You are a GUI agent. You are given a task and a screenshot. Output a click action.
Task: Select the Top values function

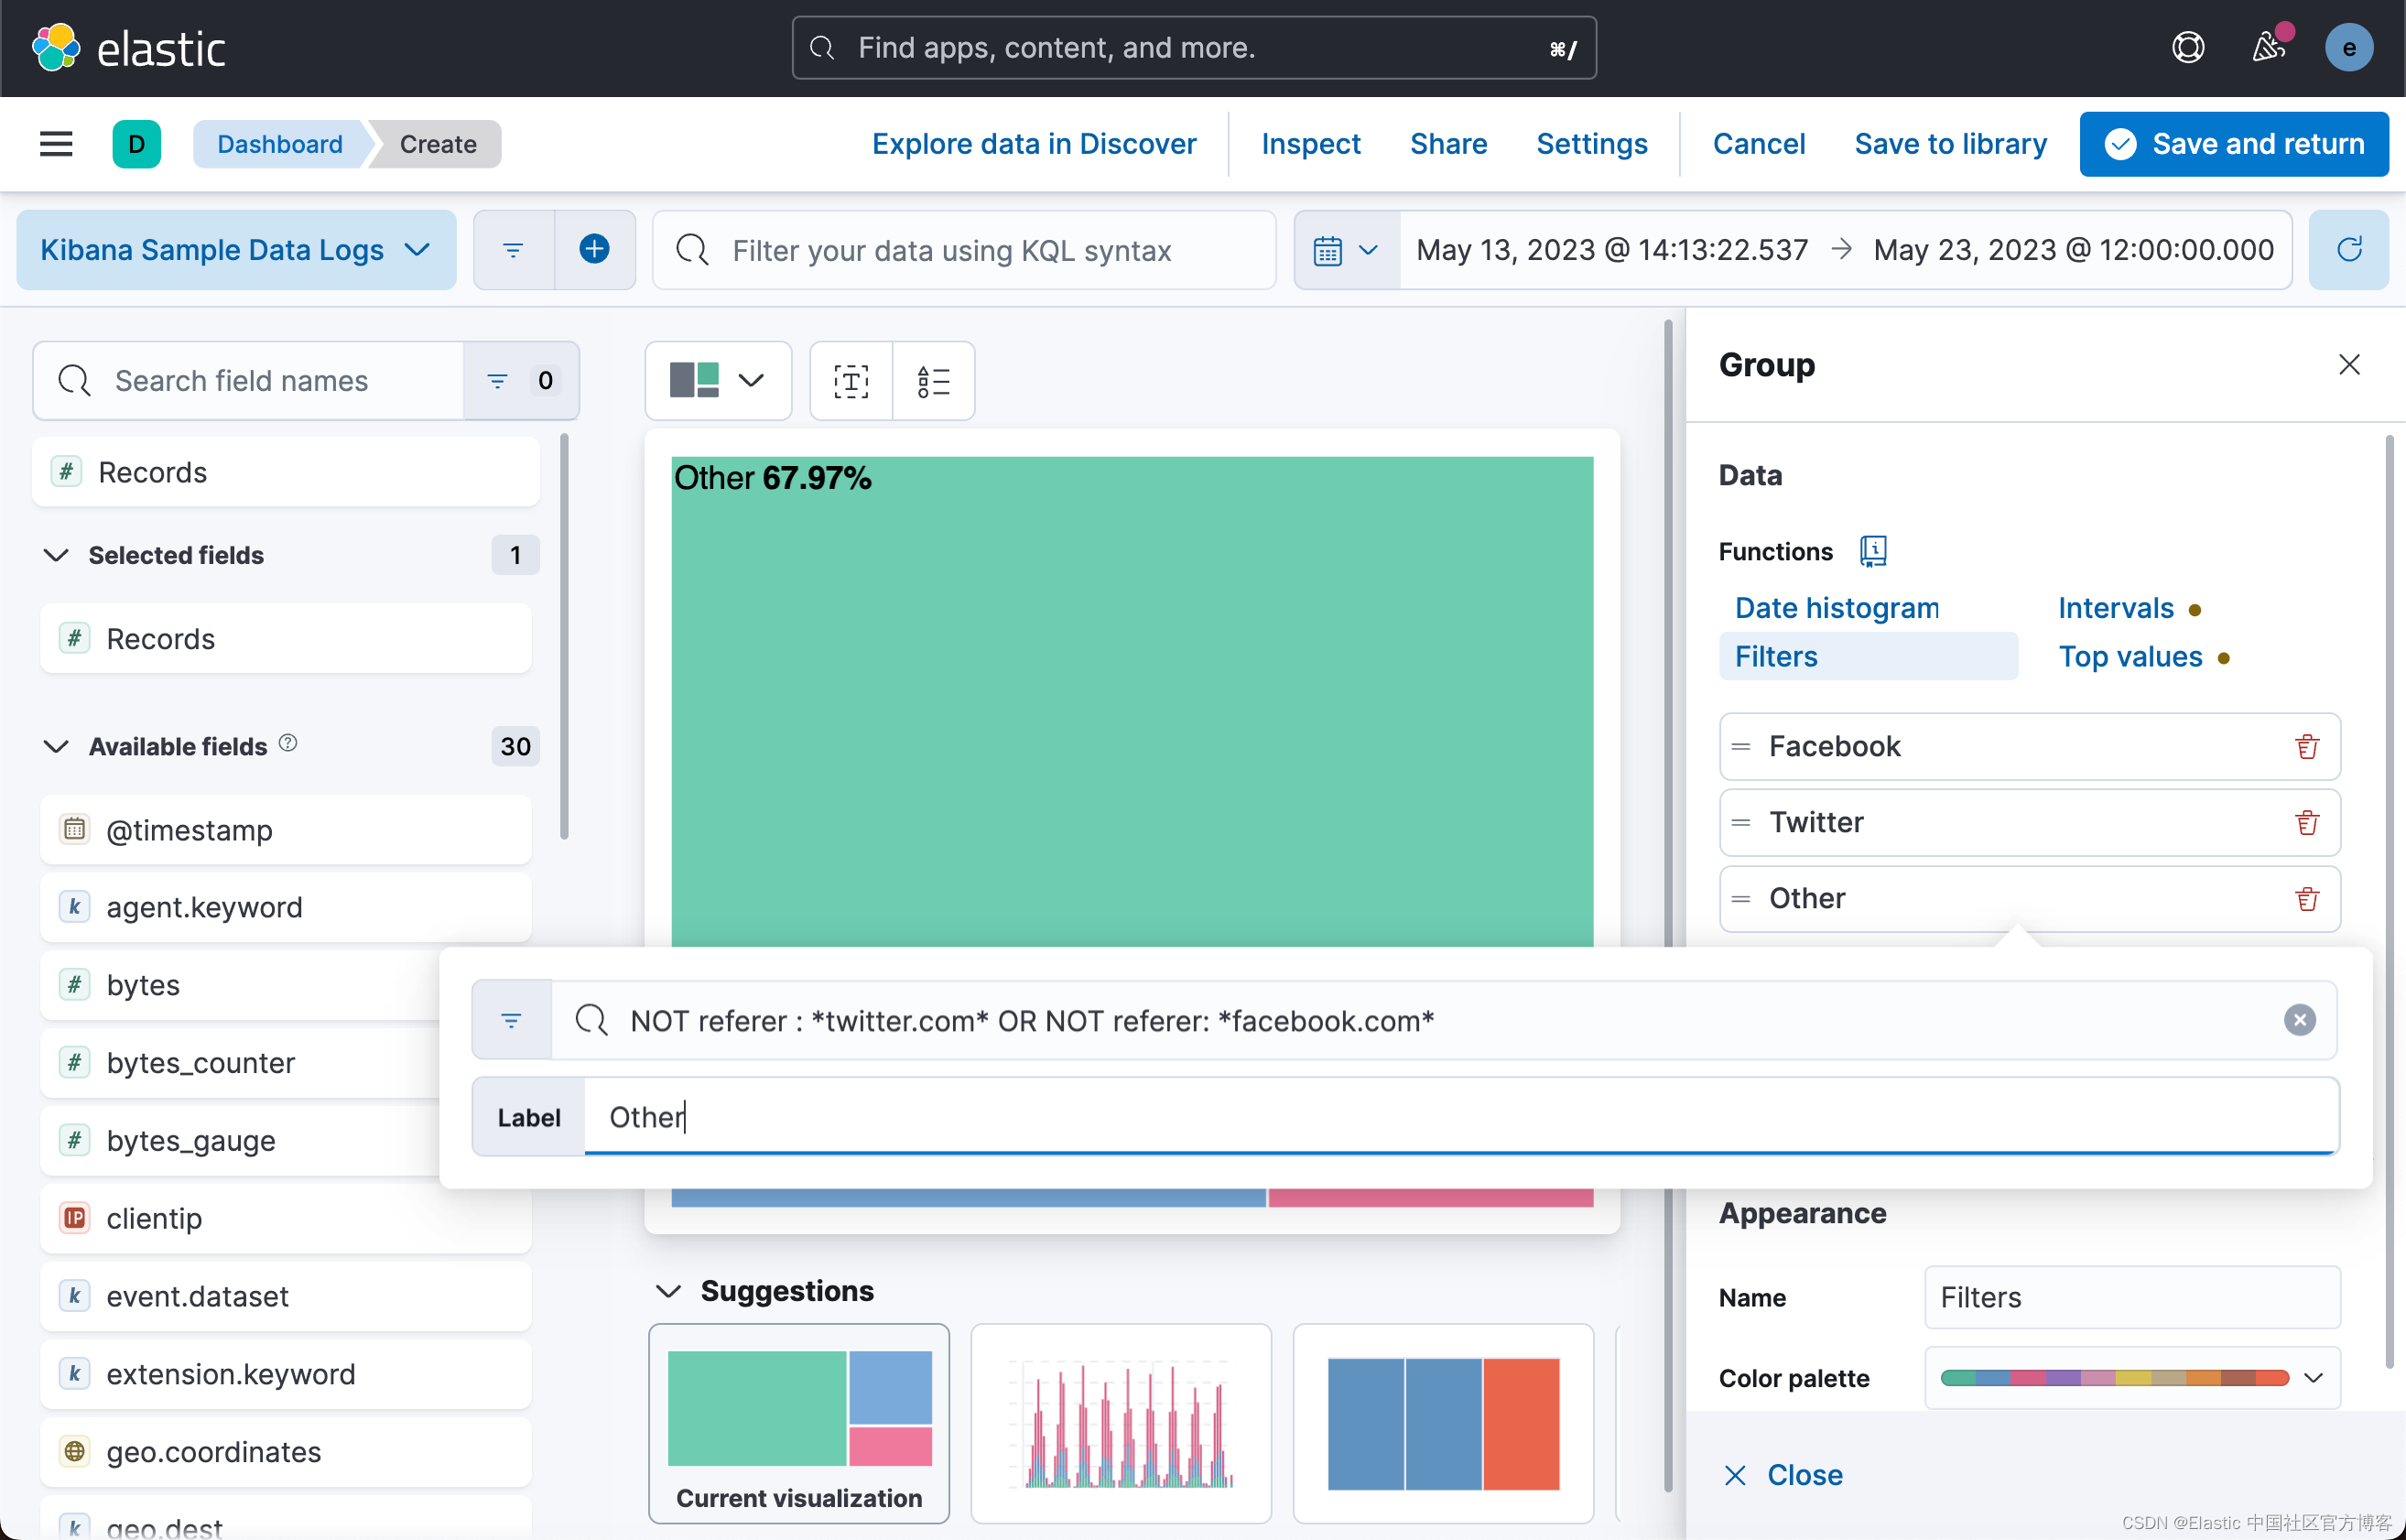pyautogui.click(x=2130, y=657)
